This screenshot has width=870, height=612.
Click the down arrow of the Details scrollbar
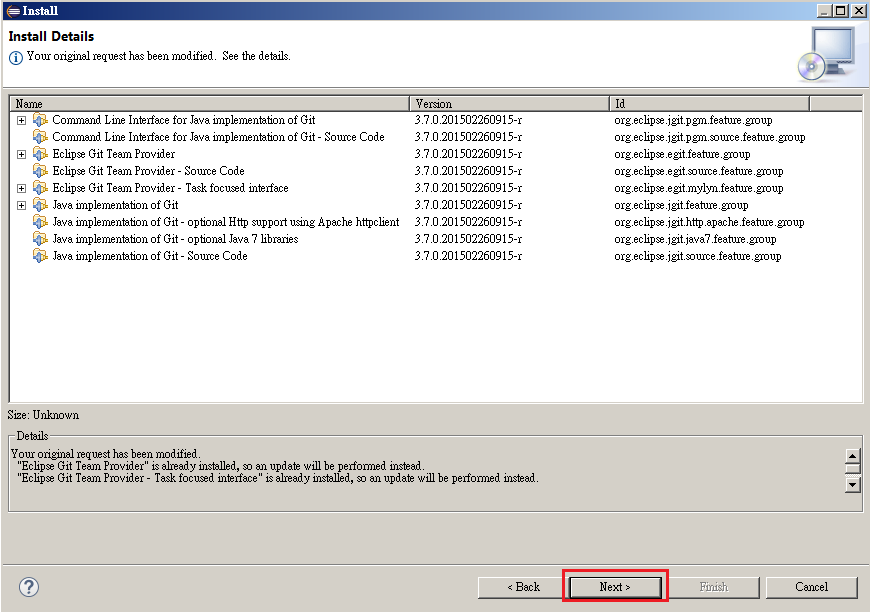coord(853,484)
